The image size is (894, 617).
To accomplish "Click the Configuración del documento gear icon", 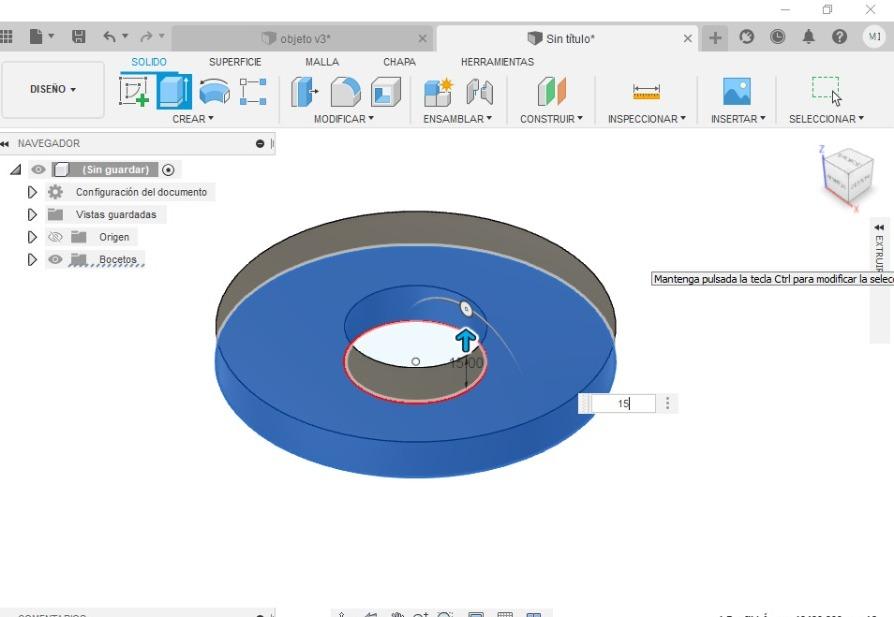I will click(x=55, y=192).
